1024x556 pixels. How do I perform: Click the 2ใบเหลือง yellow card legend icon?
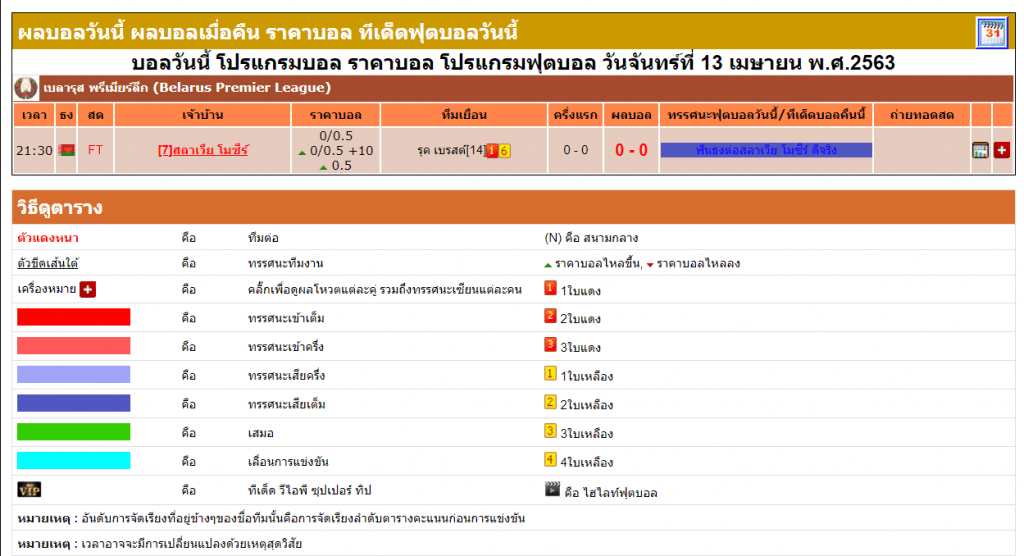pos(550,402)
